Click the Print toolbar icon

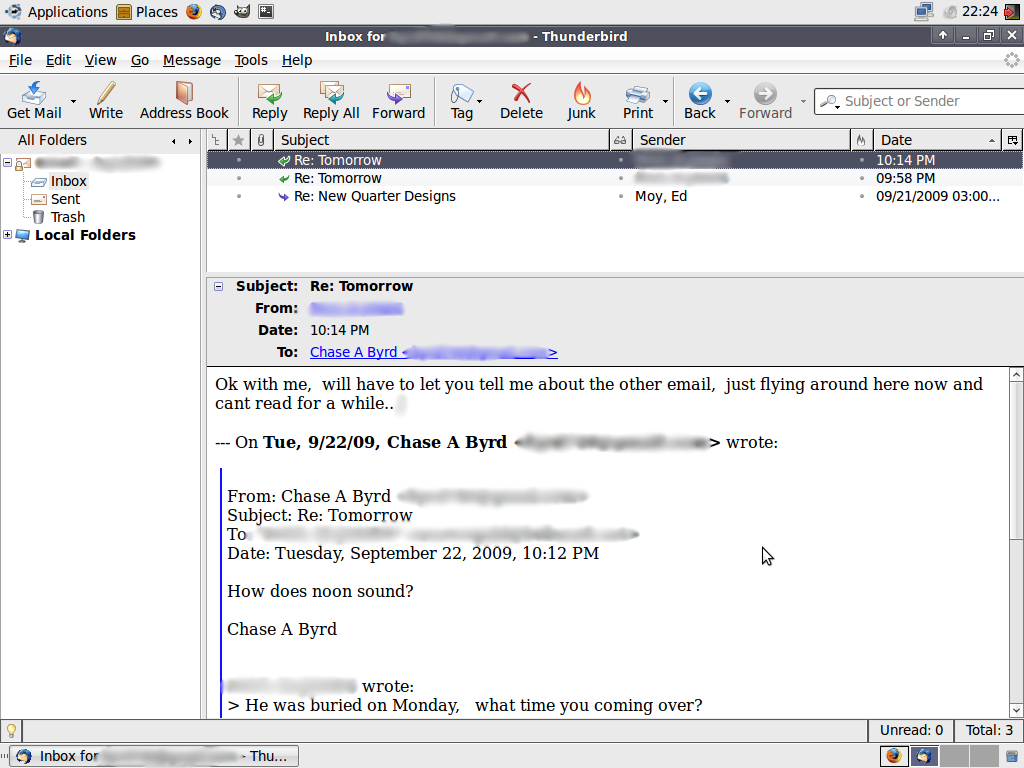637,94
